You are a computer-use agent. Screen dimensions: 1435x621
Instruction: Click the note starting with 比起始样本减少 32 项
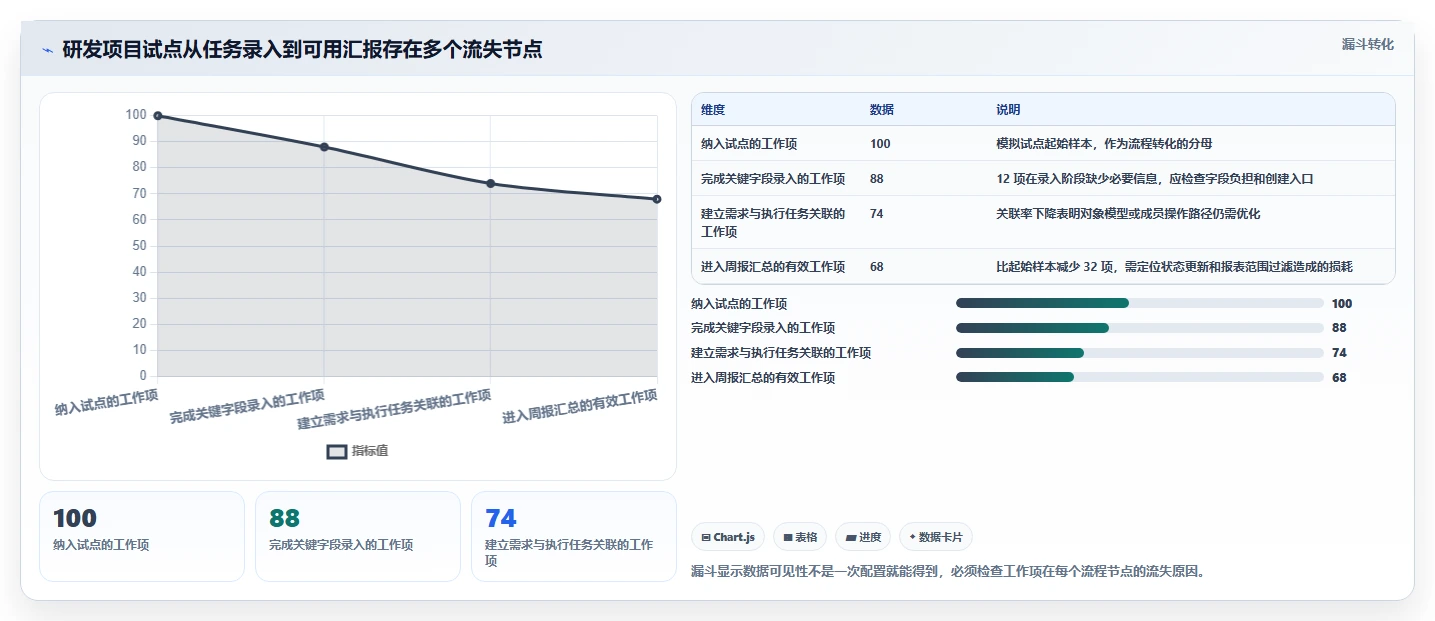coord(1174,267)
